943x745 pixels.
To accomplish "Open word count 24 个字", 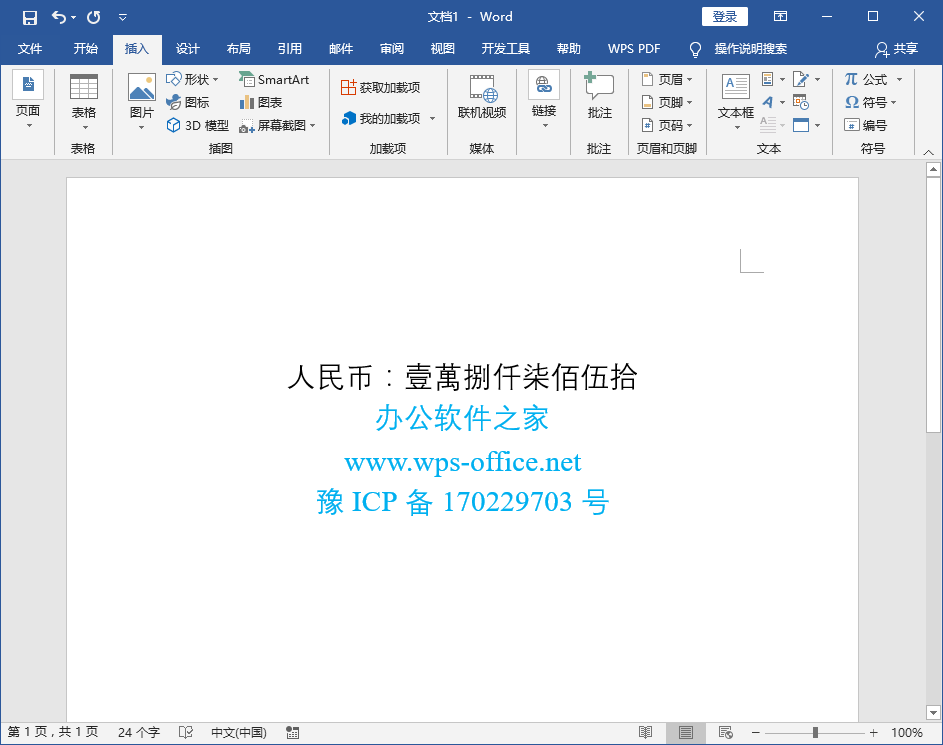I will point(139,732).
